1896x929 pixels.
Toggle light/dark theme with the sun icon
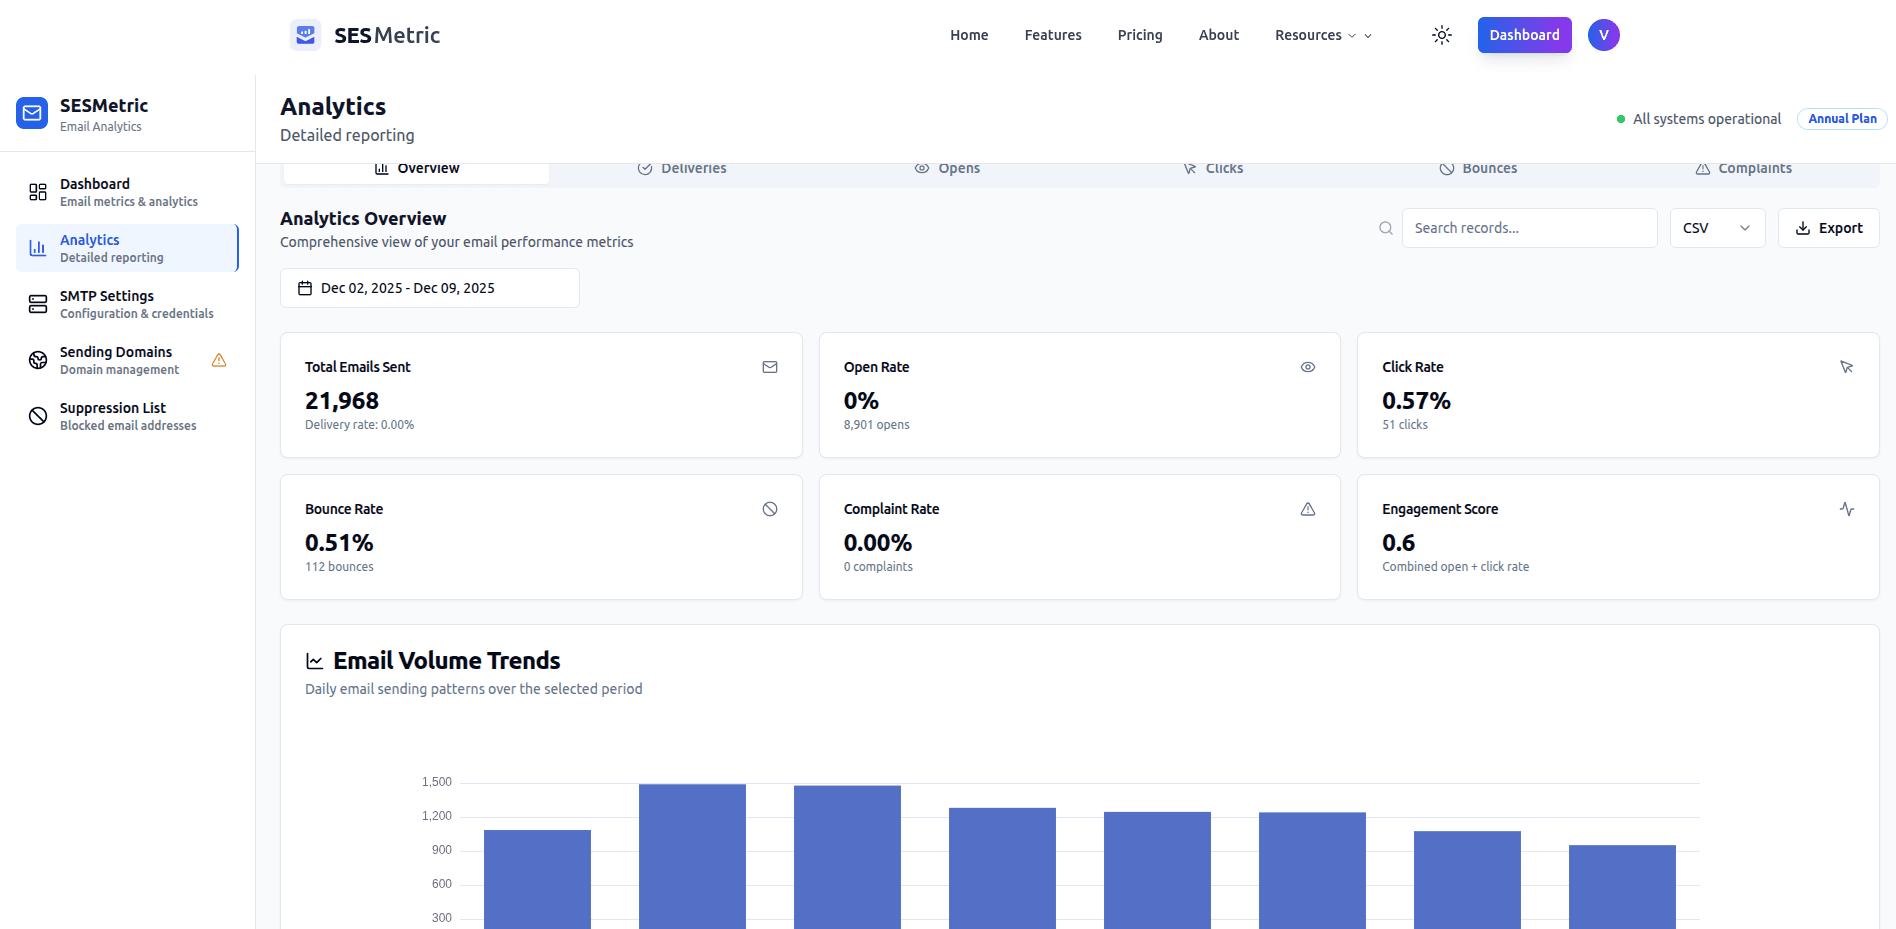pyautogui.click(x=1442, y=34)
